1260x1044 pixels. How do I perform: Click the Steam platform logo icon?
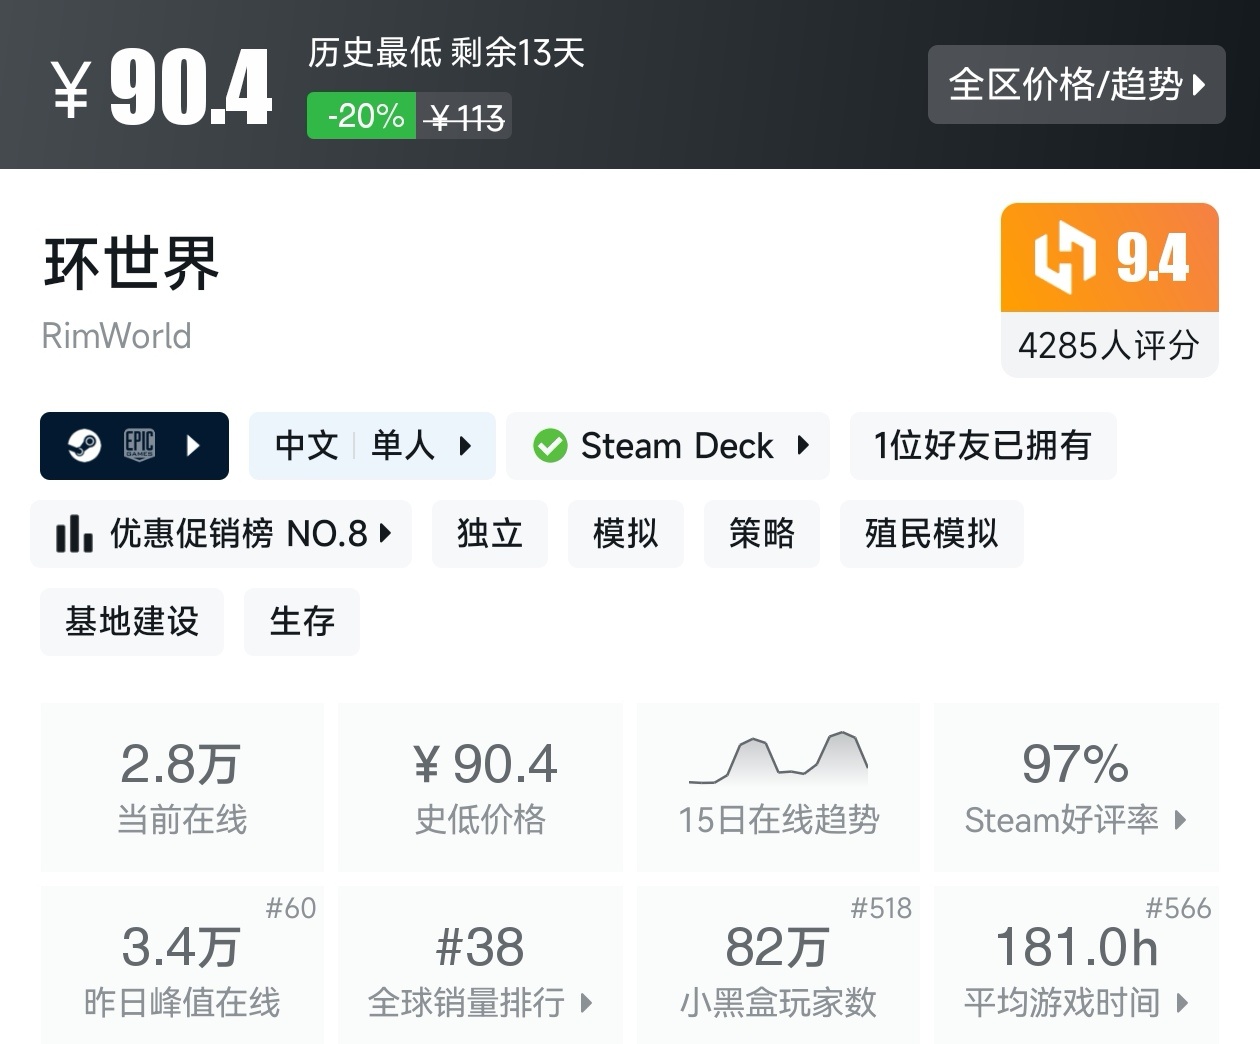point(84,445)
